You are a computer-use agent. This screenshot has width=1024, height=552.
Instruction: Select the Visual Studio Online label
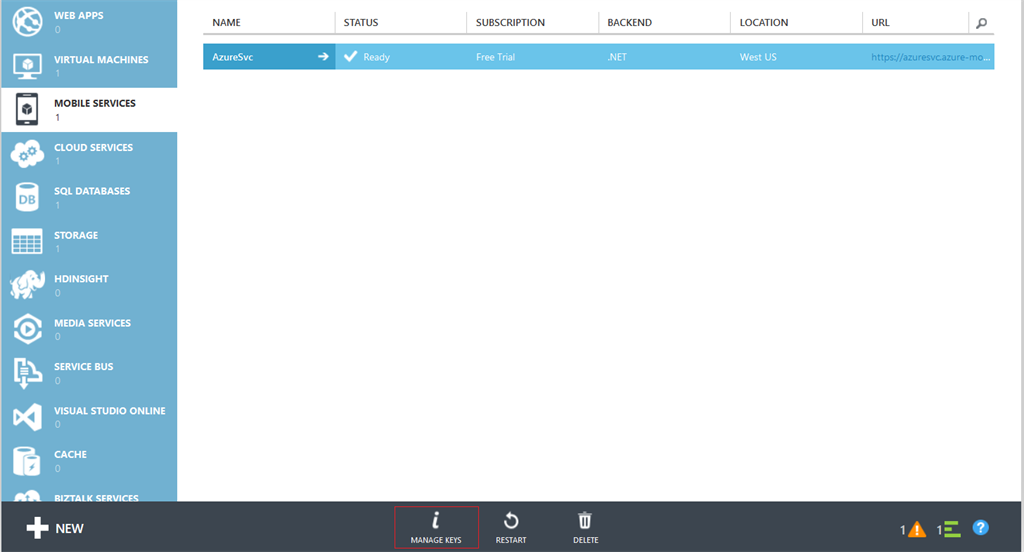coord(110,411)
